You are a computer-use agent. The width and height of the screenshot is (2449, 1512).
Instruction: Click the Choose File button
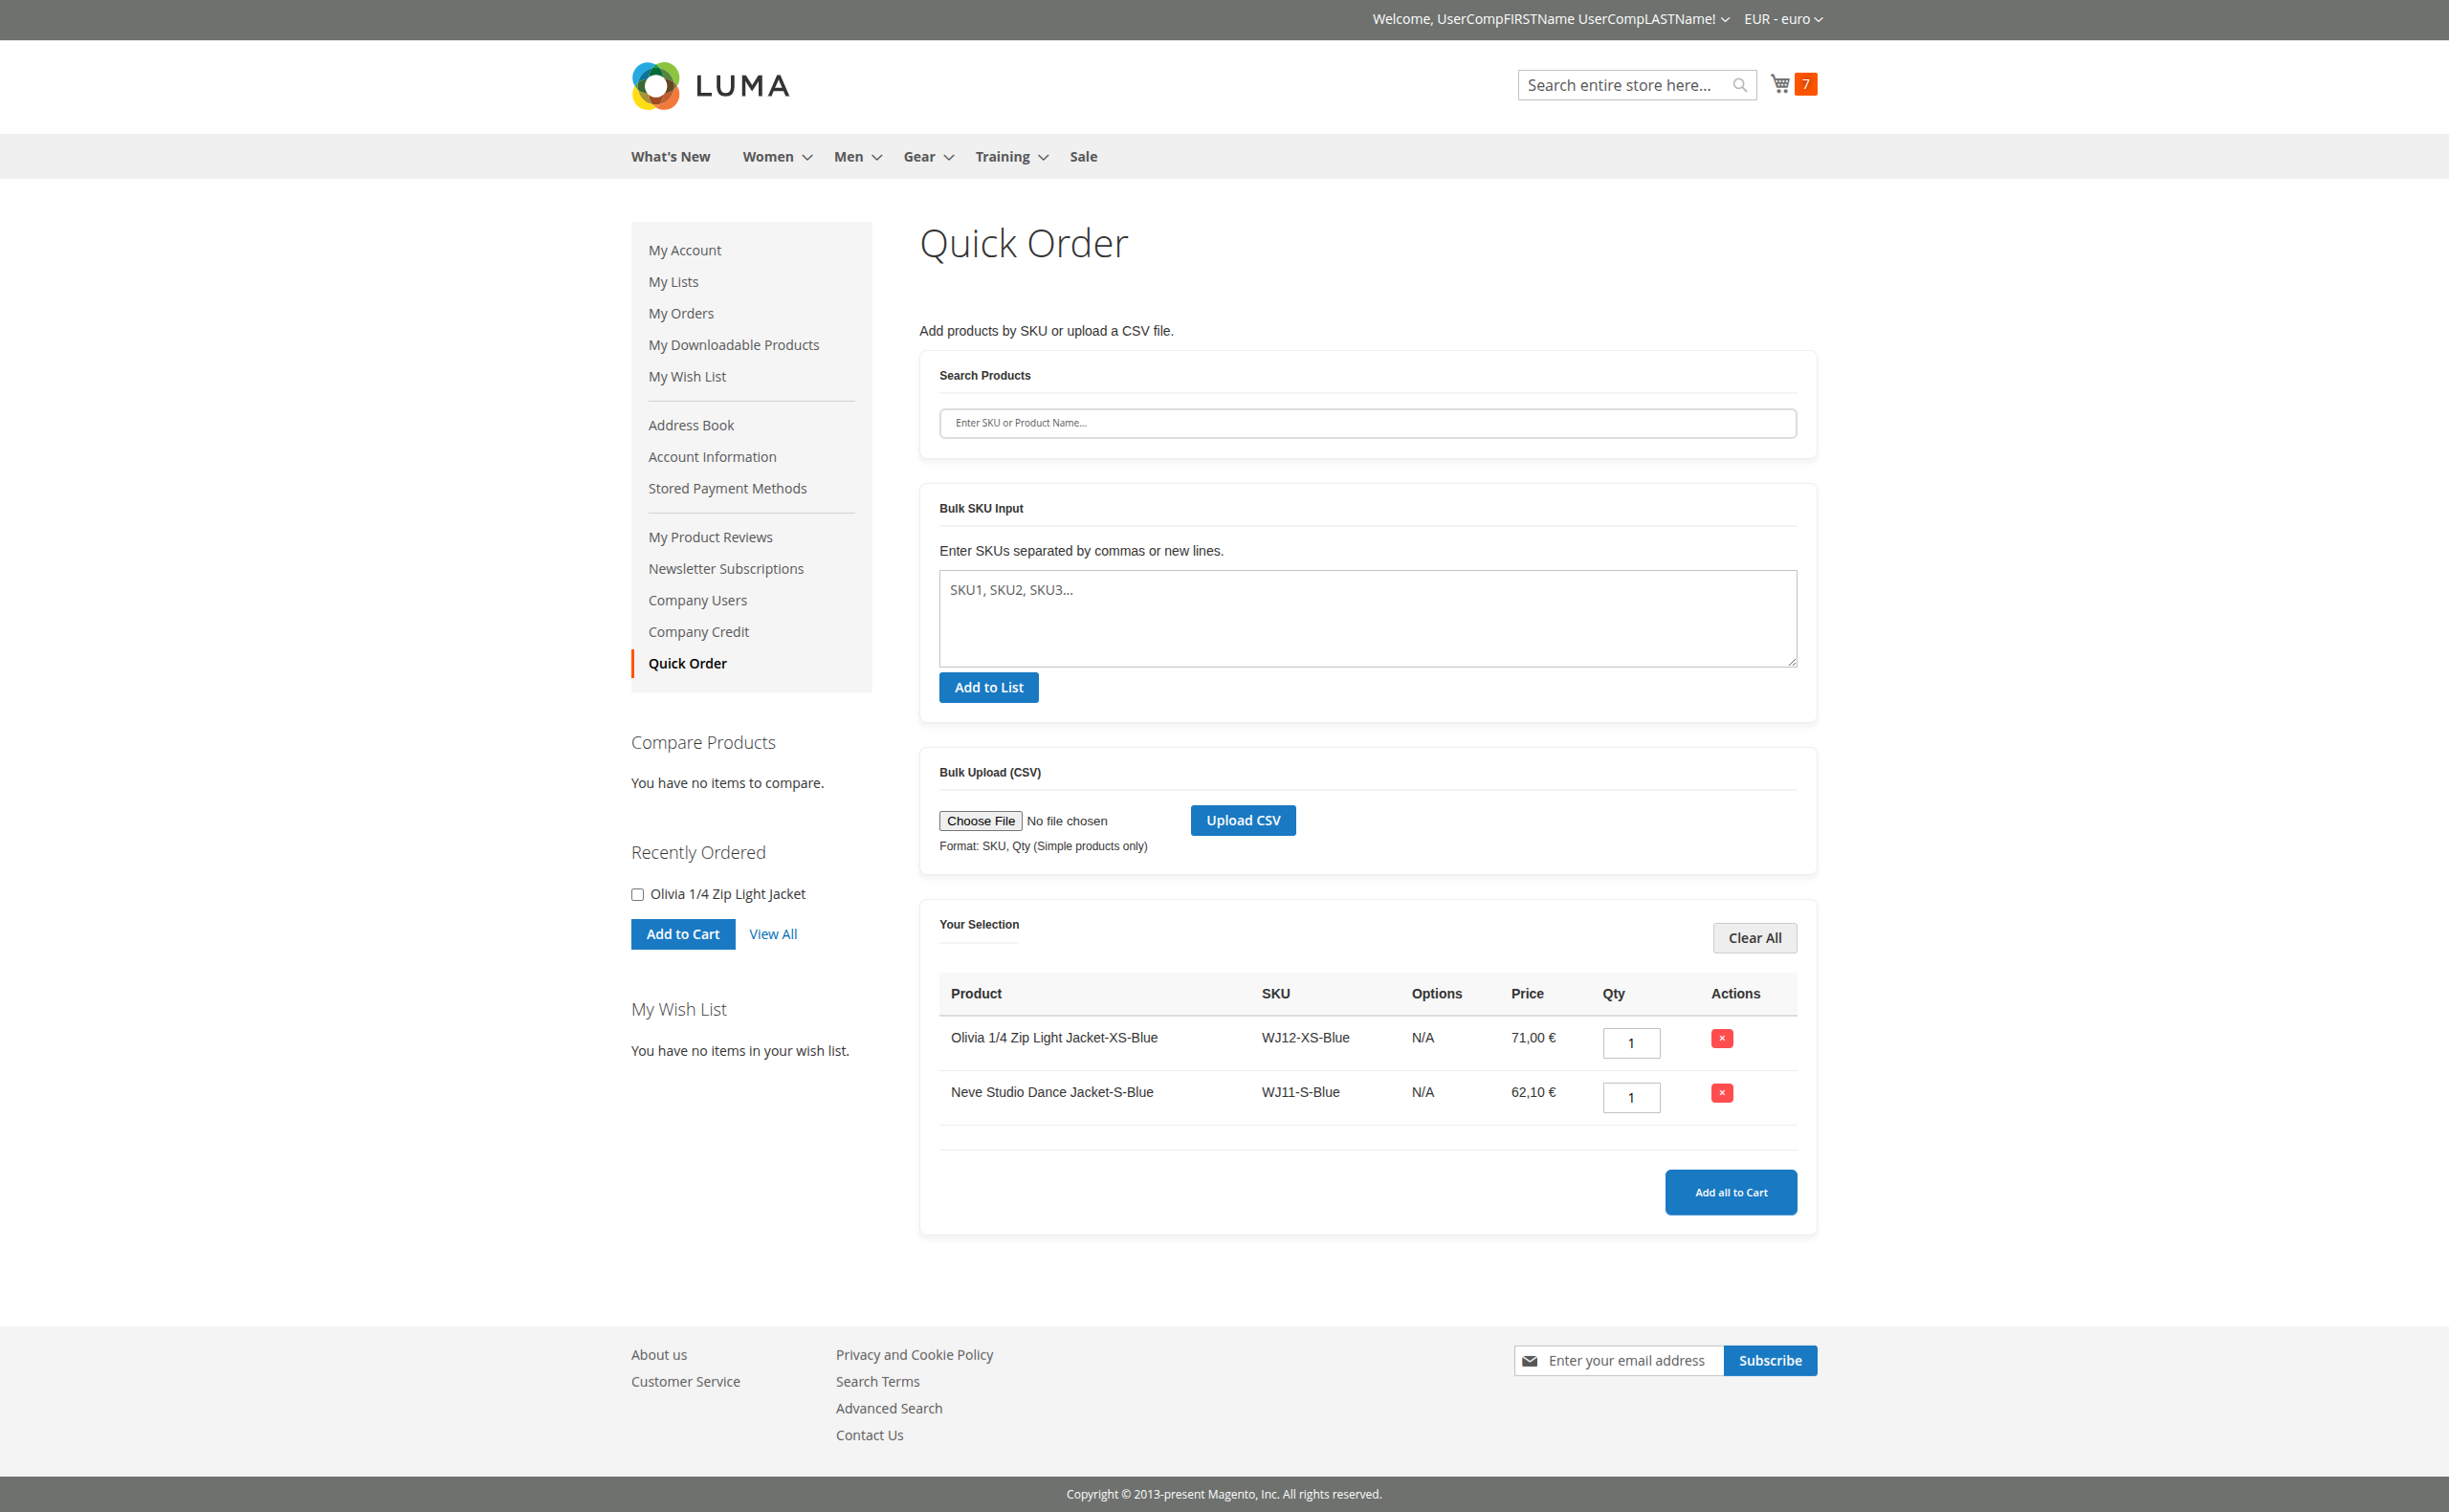(980, 821)
